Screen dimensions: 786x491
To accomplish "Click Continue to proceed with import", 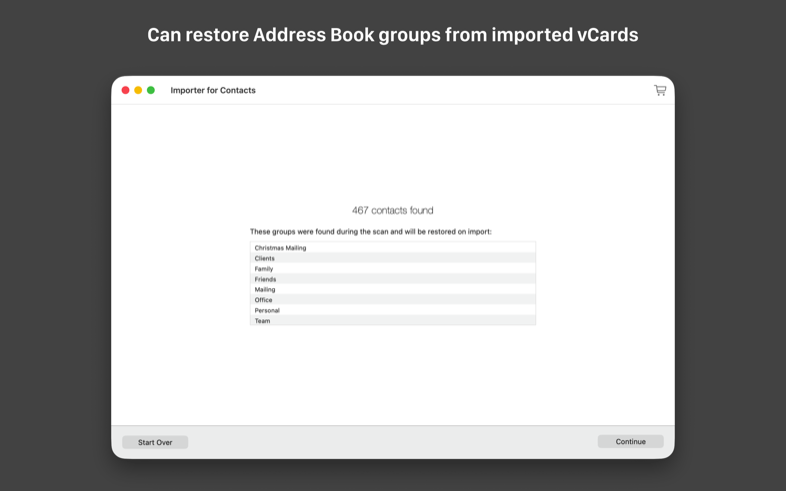I will point(630,442).
